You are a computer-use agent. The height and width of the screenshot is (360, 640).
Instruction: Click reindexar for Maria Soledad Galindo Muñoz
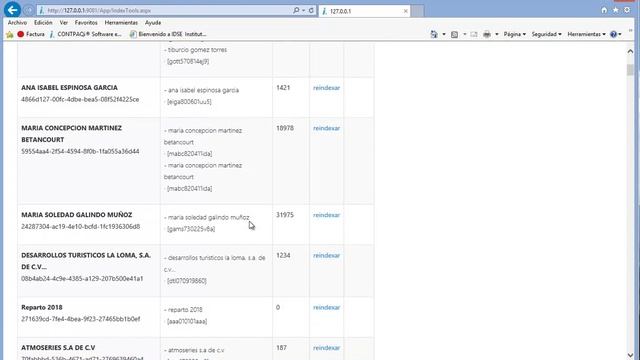[326, 215]
